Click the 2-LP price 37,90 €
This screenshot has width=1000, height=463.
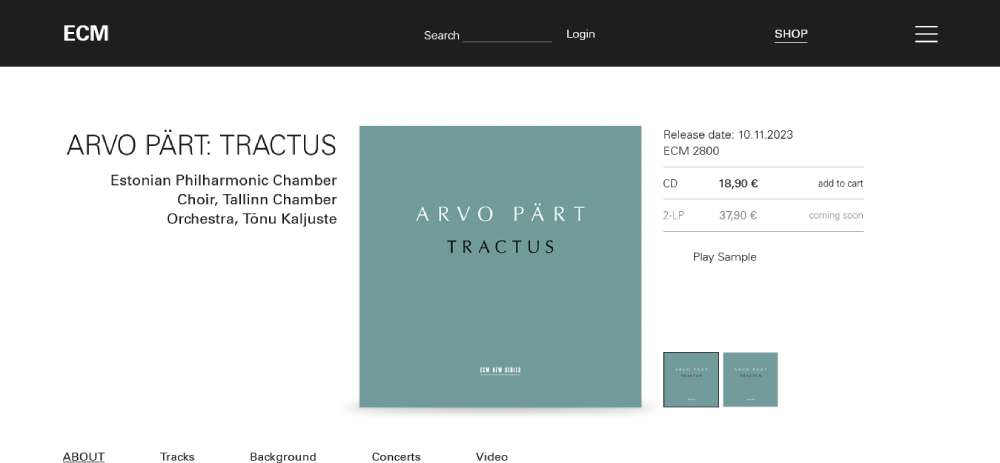[x=737, y=216]
